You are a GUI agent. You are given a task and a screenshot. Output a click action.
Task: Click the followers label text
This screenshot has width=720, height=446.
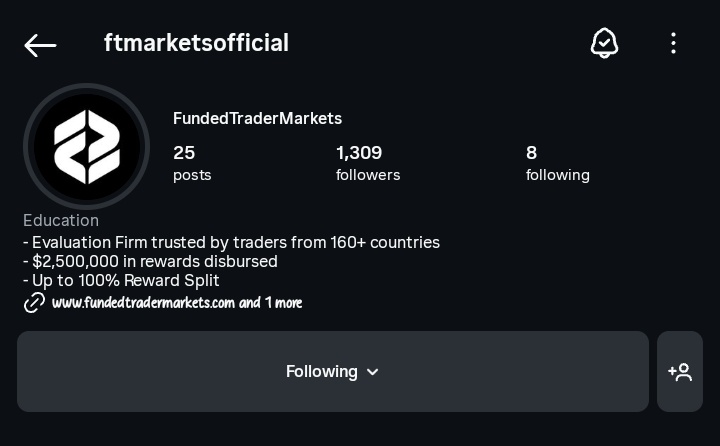(x=368, y=175)
